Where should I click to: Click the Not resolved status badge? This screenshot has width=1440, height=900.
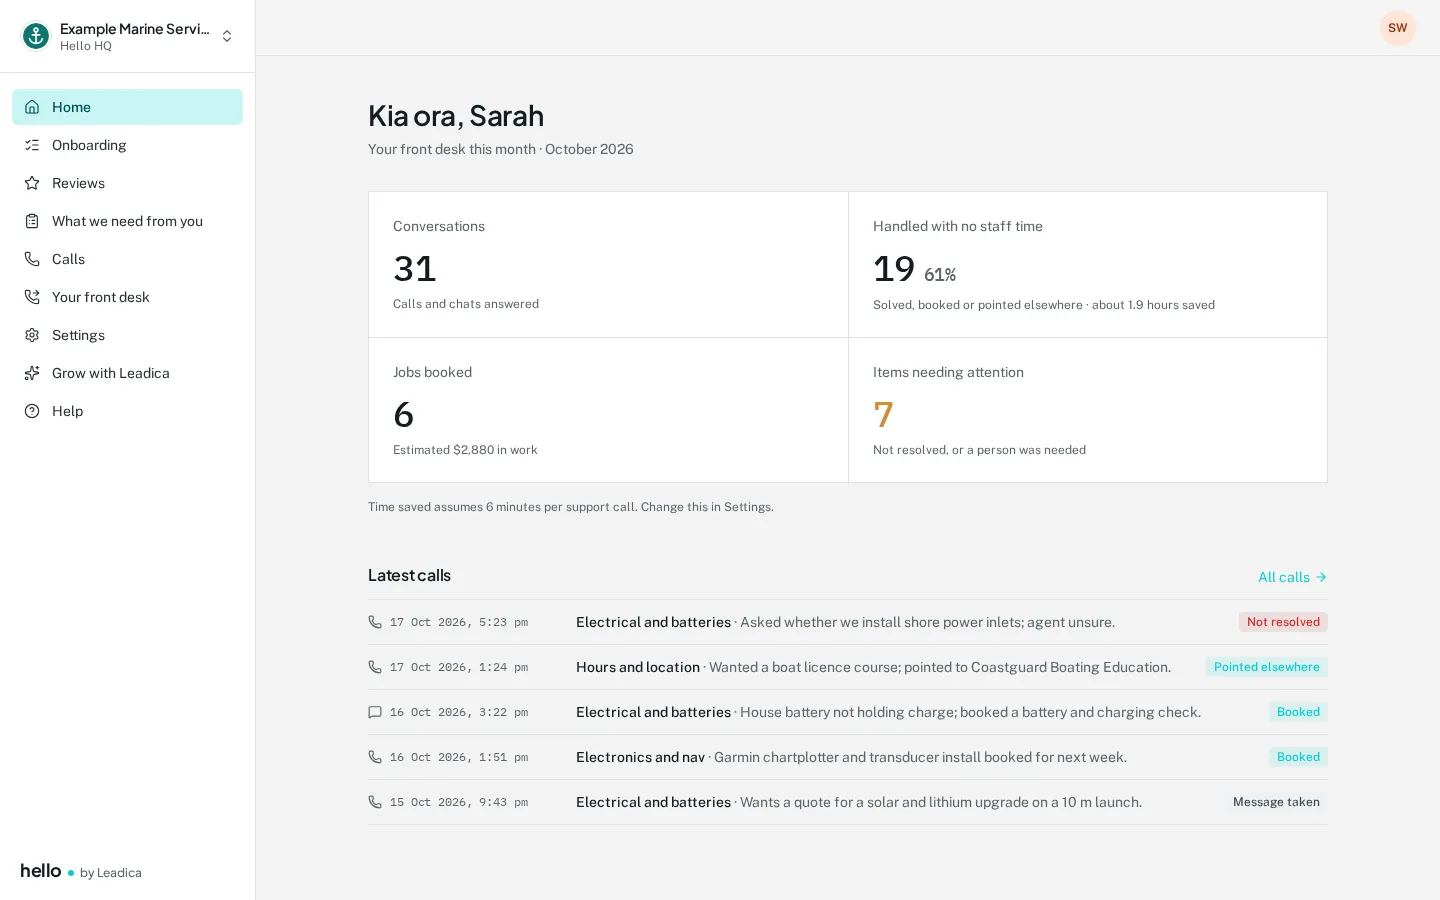[x=1283, y=622]
